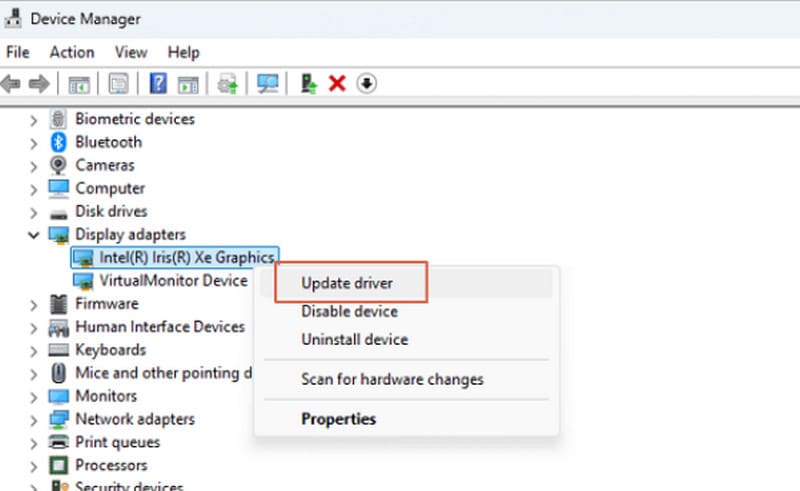Click the forward arrow in toolbar
This screenshot has height=491, width=800.
(x=39, y=84)
